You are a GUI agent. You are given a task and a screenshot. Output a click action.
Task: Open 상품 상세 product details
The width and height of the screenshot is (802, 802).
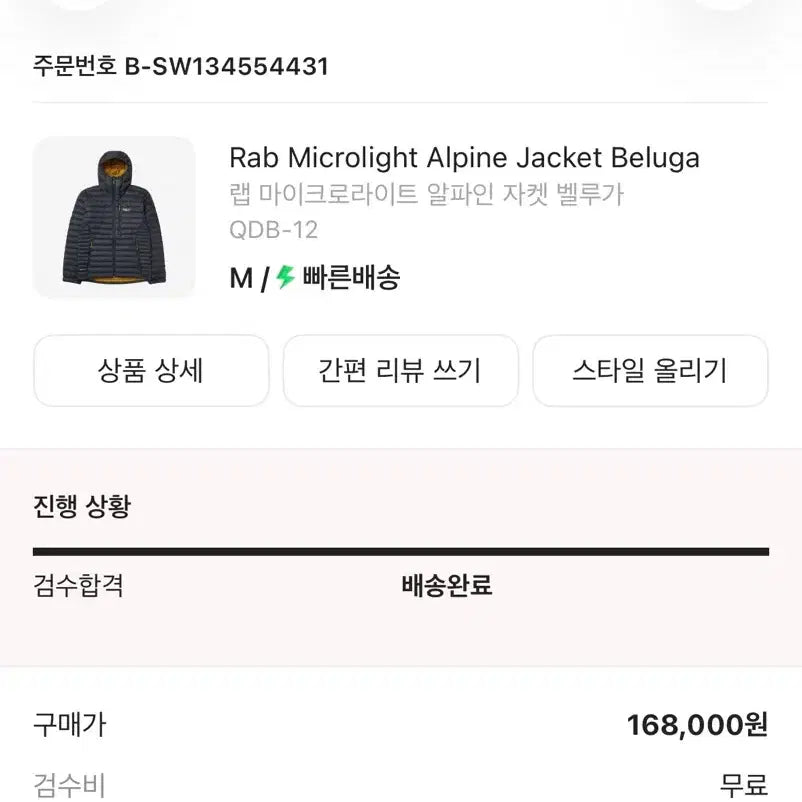pyautogui.click(x=151, y=371)
